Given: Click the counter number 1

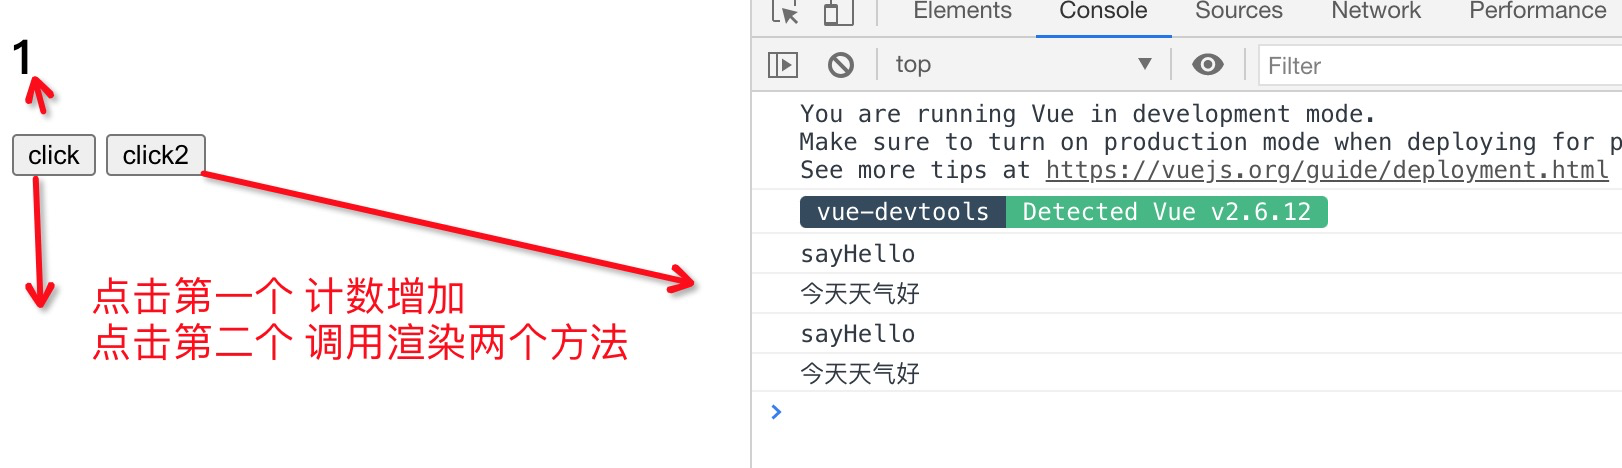Looking at the screenshot, I should [x=22, y=57].
